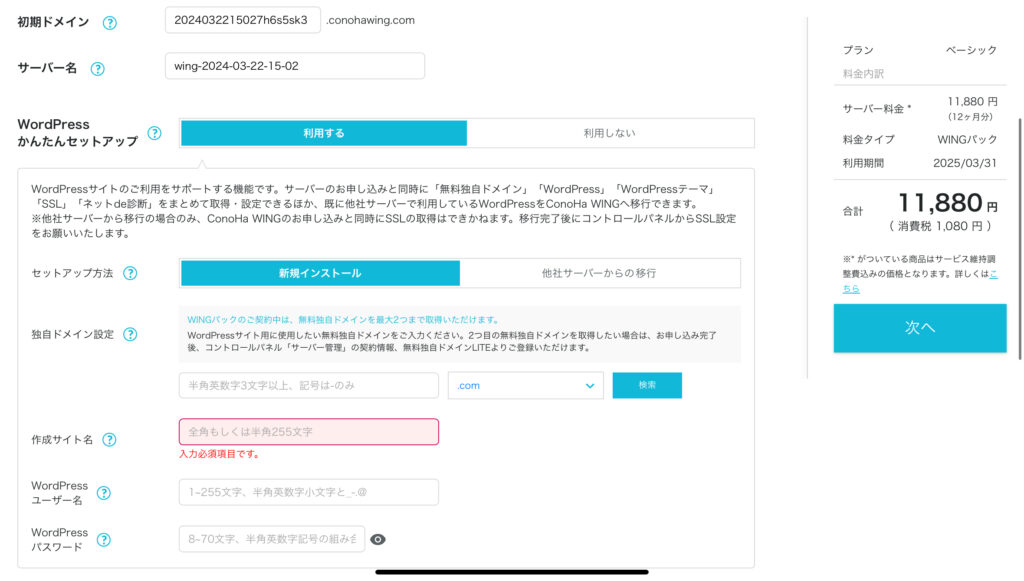The image size is (1024, 581).
Task: Open help icon beside 初期ドメイン
Action: [x=110, y=23]
